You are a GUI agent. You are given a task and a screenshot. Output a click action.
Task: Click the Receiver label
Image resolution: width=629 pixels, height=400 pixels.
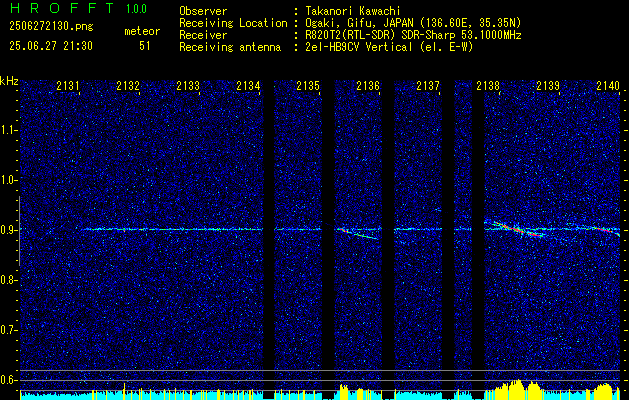203,35
